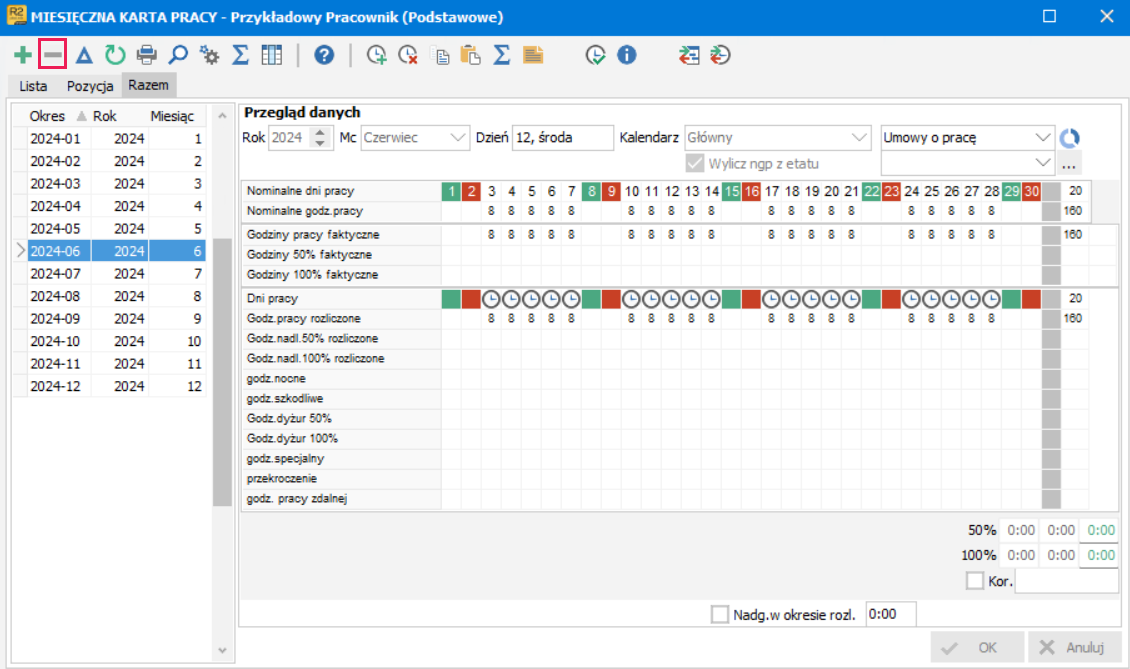The image size is (1130, 669).
Task: Open the Umowy o pracę dropdown
Action: [966, 138]
